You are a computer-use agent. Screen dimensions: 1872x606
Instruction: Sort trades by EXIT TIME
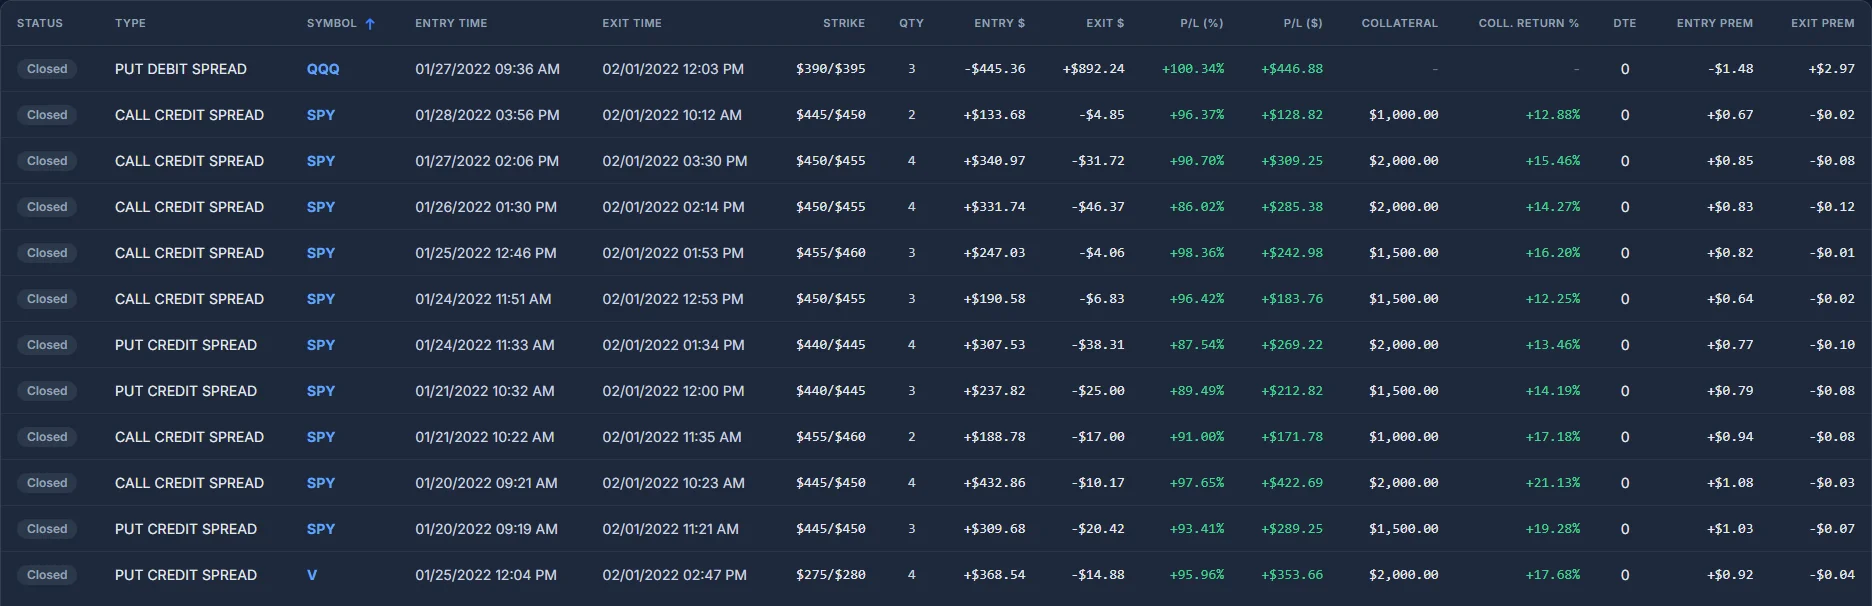pos(634,22)
